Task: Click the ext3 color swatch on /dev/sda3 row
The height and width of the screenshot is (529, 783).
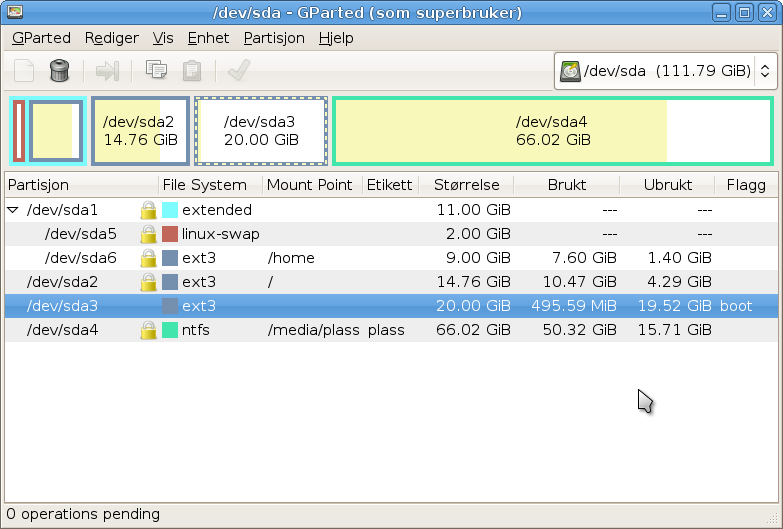Action: (x=170, y=306)
